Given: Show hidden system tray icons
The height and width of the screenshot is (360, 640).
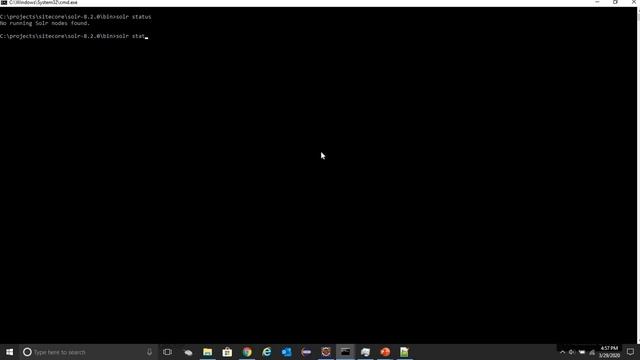Looking at the screenshot, I should tap(562, 352).
